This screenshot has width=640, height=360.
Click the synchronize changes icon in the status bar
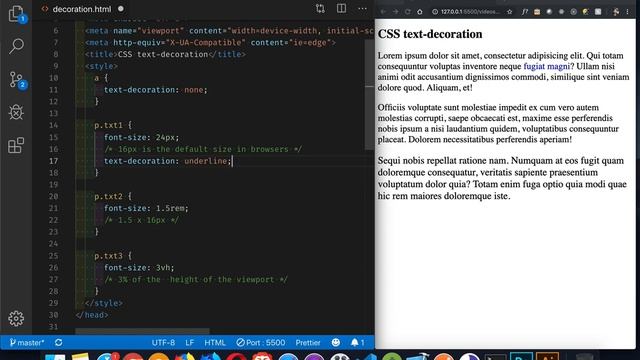tap(59, 342)
